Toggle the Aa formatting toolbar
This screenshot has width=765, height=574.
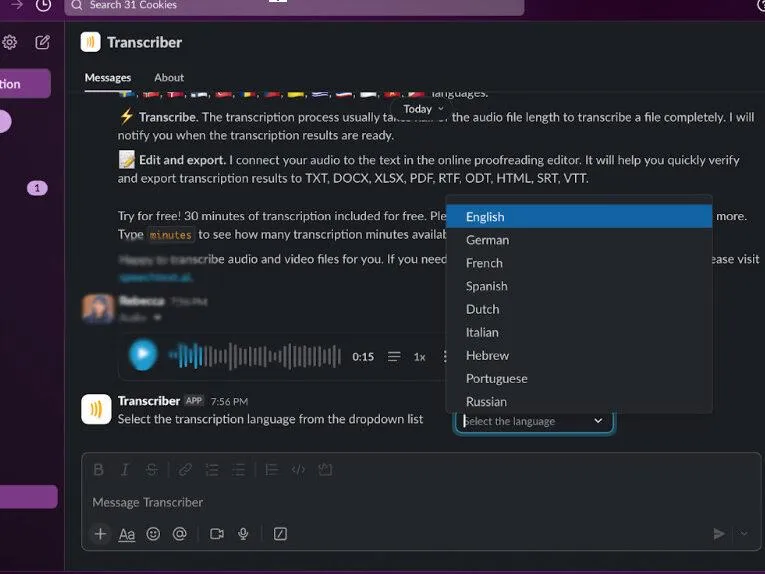click(x=127, y=534)
